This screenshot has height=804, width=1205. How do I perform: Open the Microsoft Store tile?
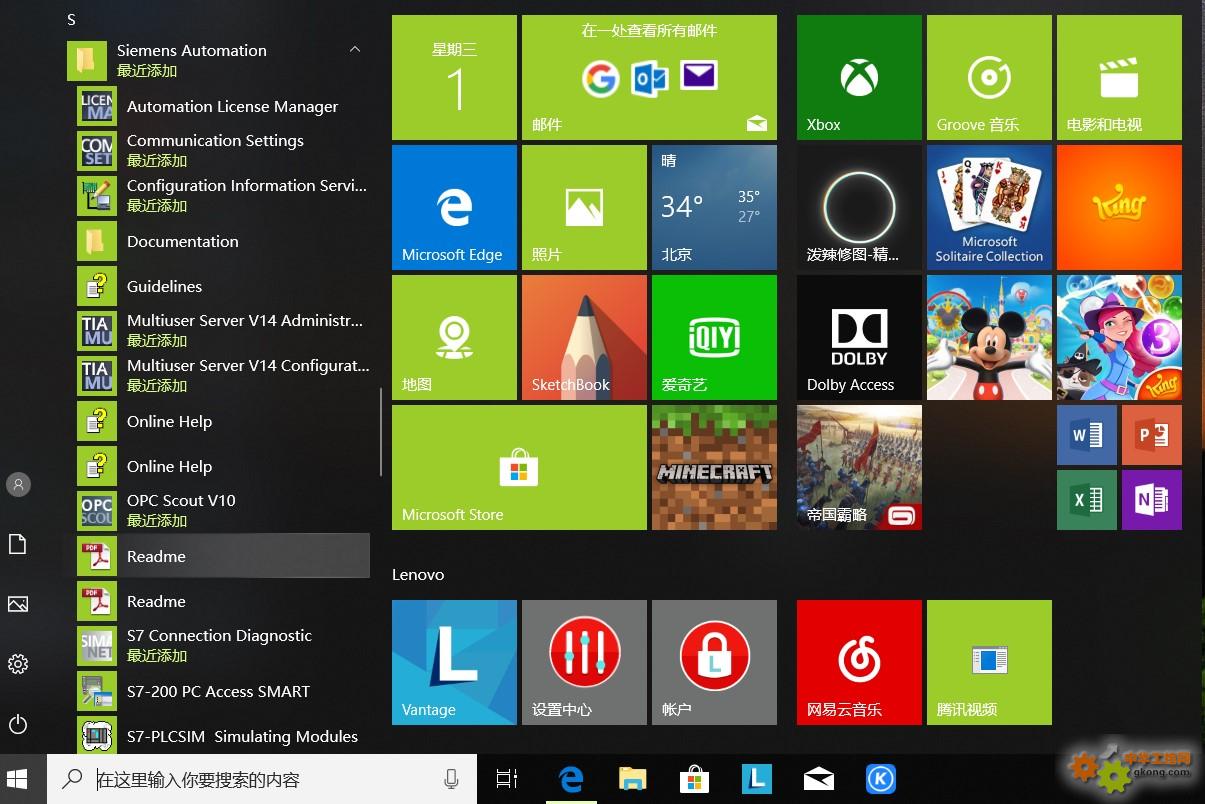[519, 467]
